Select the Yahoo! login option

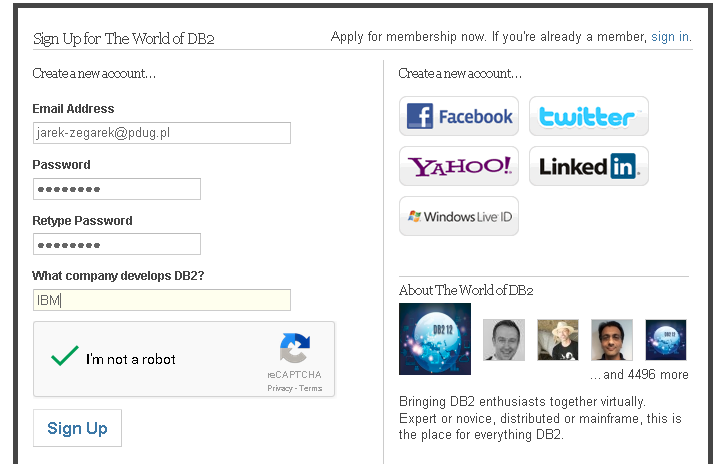[459, 166]
